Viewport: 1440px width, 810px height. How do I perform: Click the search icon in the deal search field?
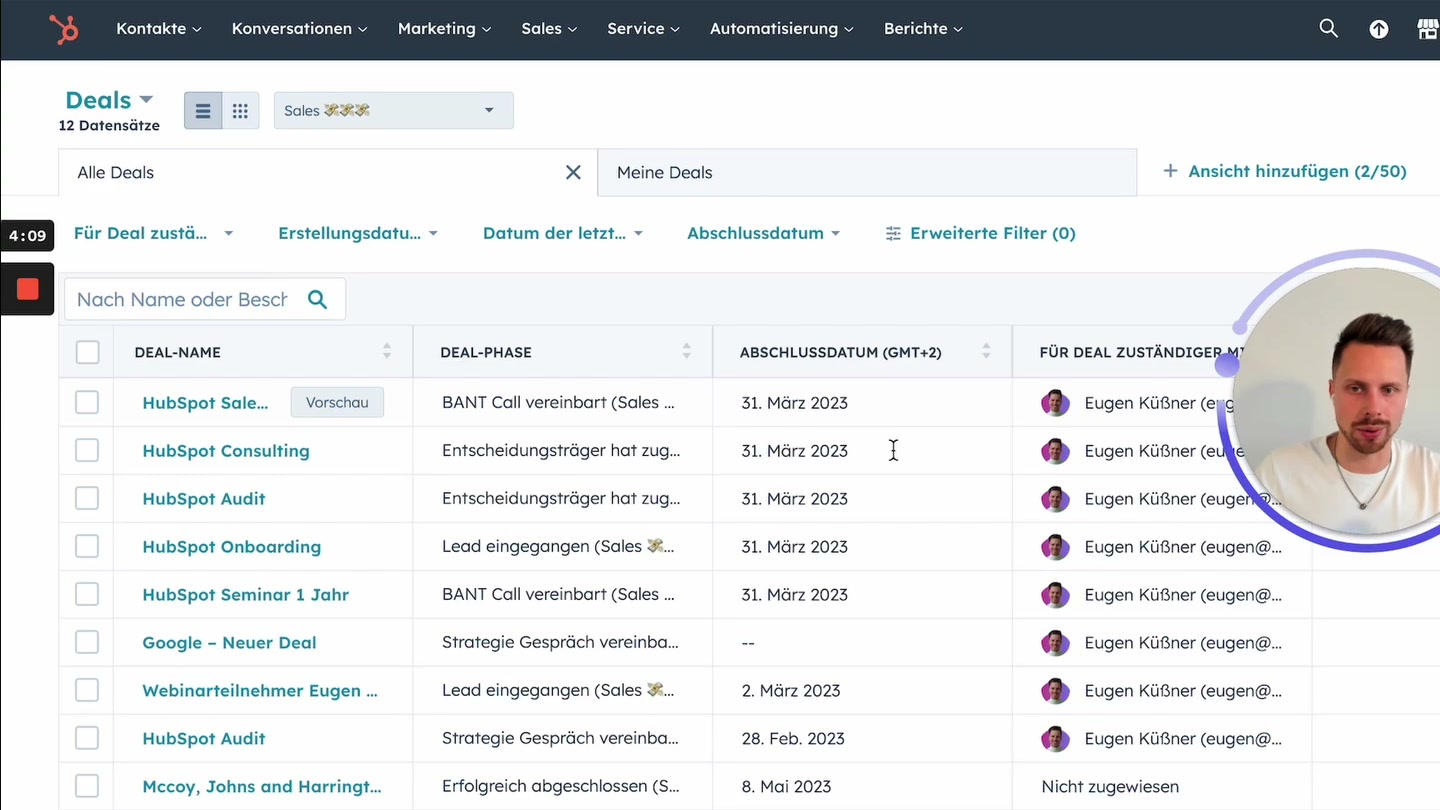(318, 299)
